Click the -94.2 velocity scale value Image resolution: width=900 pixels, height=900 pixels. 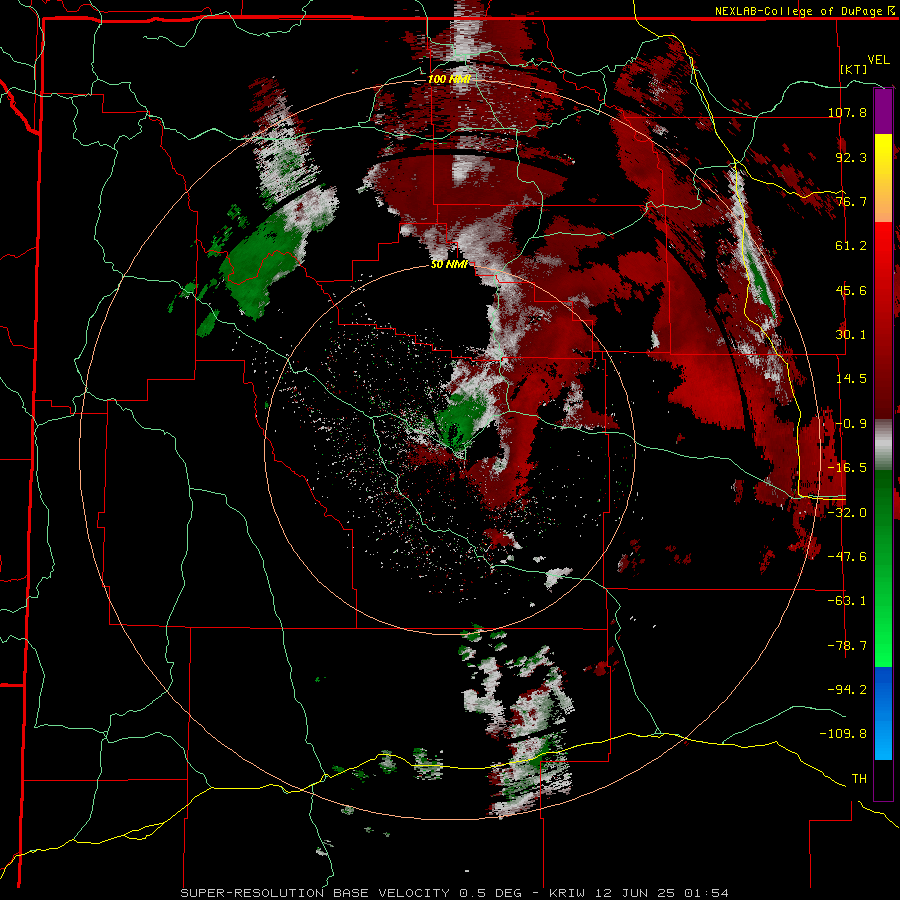(x=847, y=690)
